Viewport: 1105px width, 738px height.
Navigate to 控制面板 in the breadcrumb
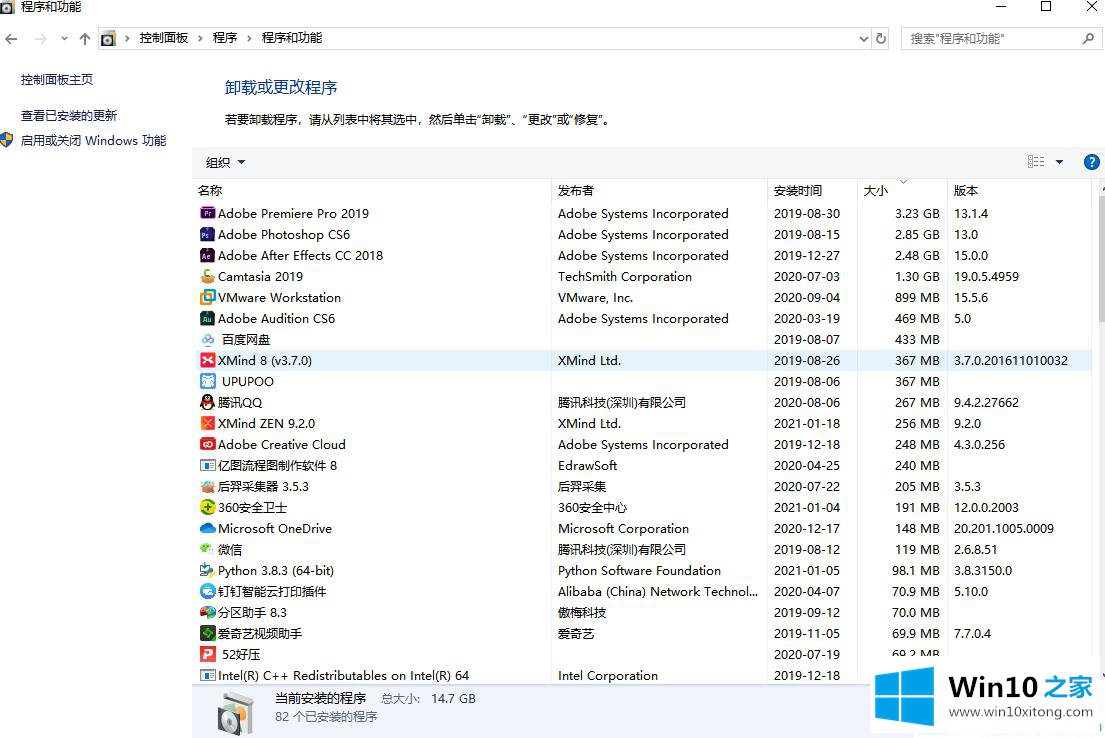163,38
